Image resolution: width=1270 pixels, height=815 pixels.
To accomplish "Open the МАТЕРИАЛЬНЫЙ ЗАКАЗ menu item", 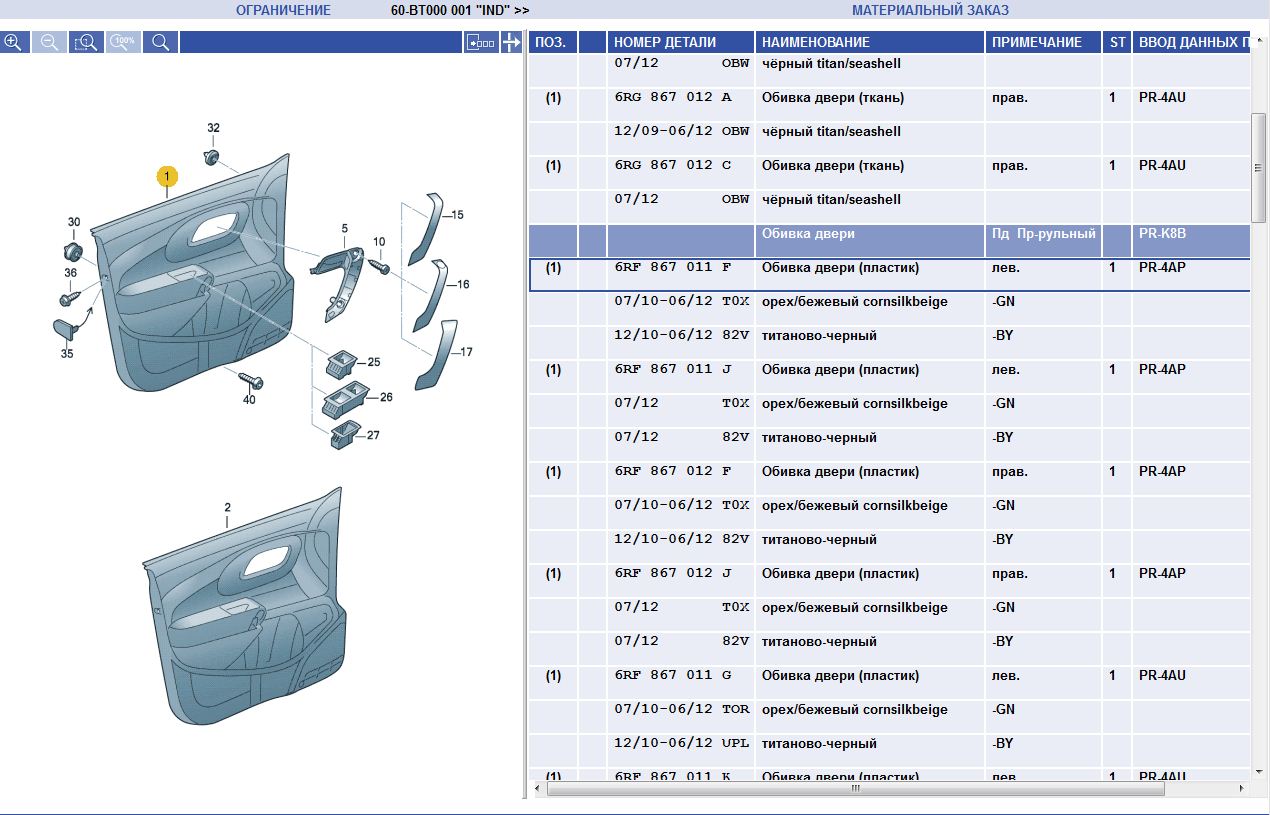I will coord(930,11).
